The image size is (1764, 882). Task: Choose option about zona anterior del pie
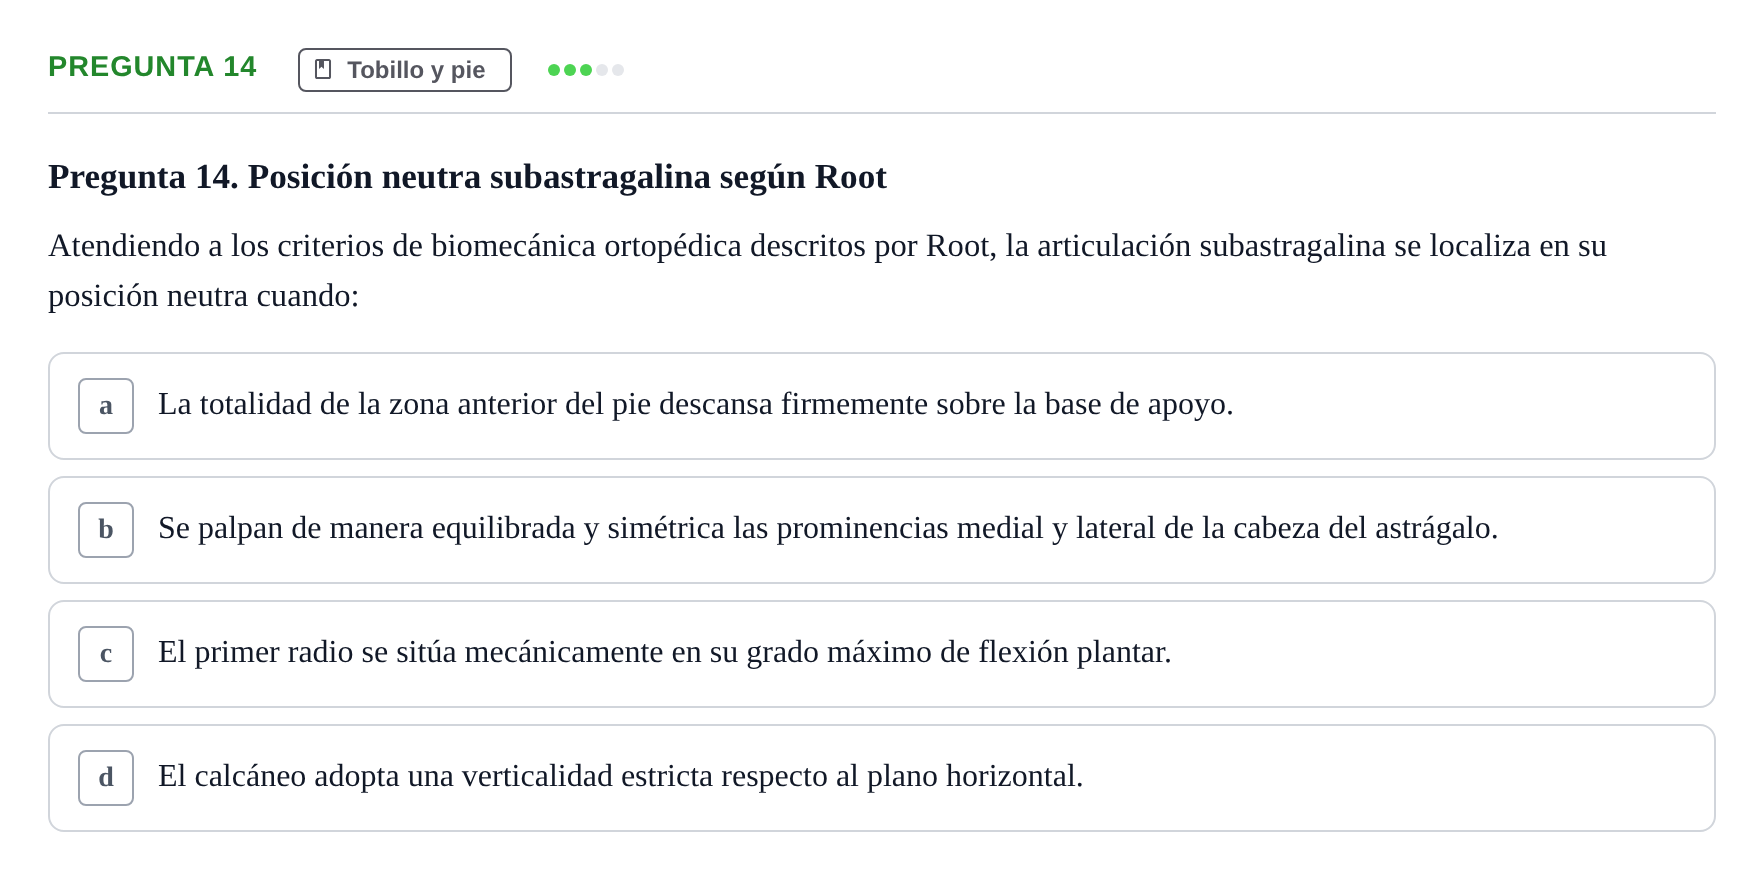(x=882, y=406)
